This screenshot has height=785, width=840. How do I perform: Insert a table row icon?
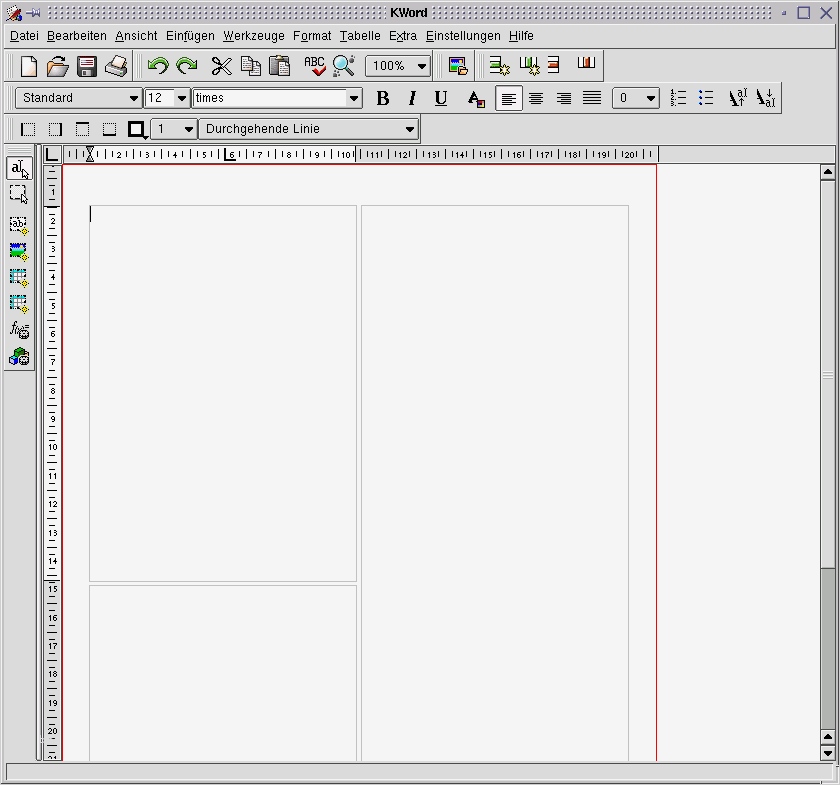tap(500, 65)
